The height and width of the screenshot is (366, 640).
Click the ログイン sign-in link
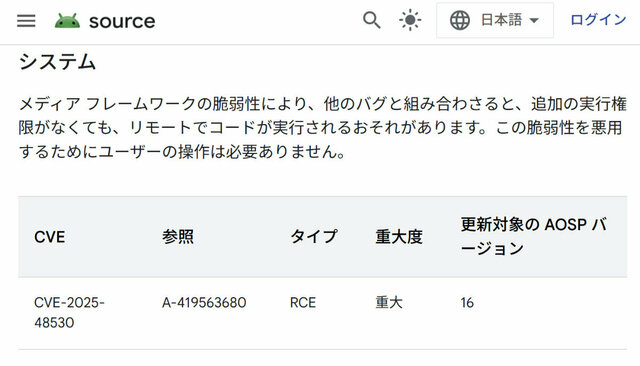tap(598, 20)
